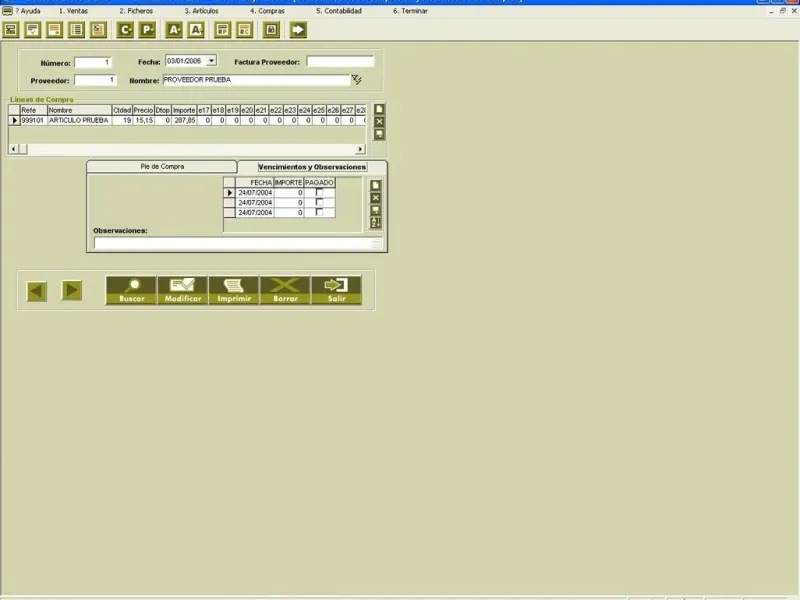Go to next record arrow
This screenshot has height=600, width=800.
71,290
